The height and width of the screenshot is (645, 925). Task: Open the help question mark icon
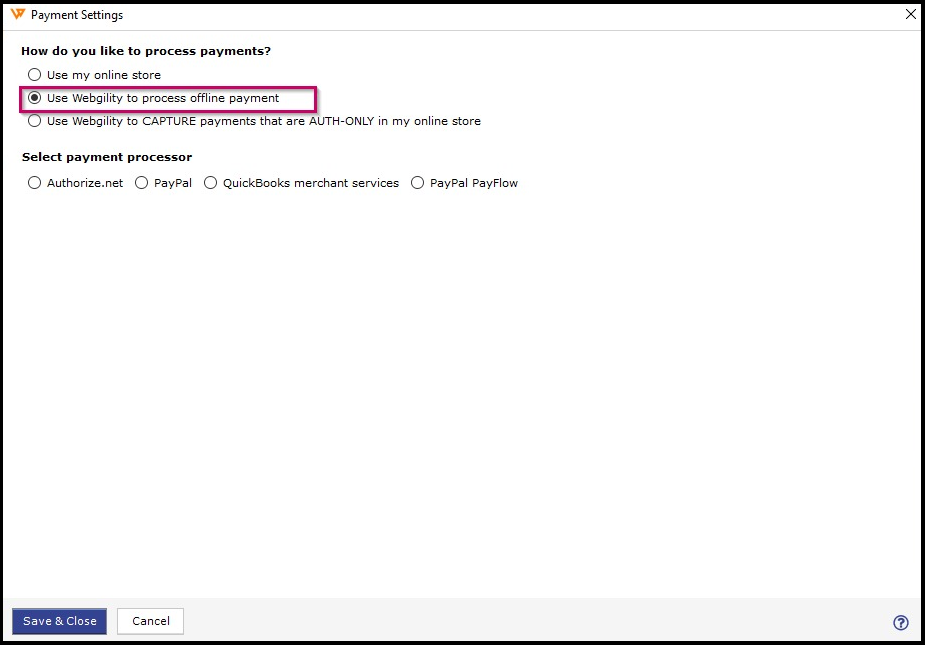pos(901,623)
